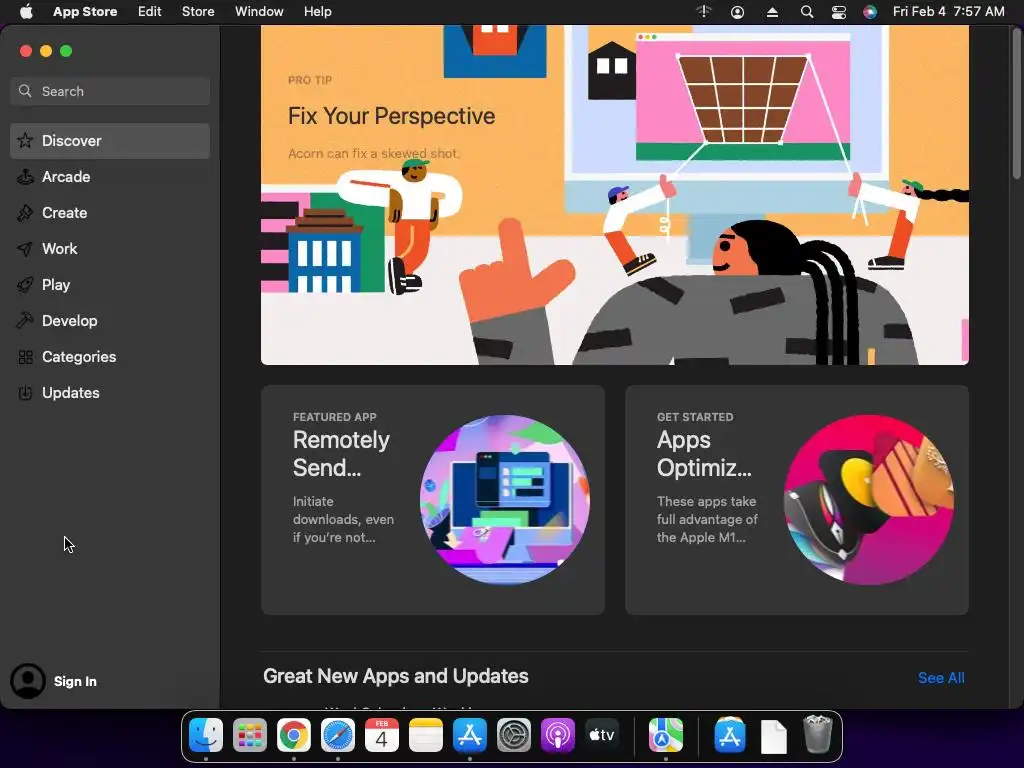The width and height of the screenshot is (1024, 768).
Task: Click the PRO TIP label
Action: pos(310,80)
